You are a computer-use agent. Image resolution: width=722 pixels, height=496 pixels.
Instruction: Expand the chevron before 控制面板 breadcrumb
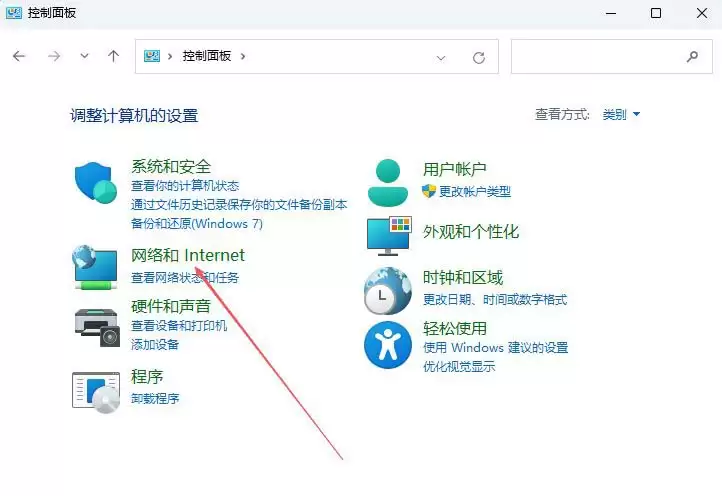pyautogui.click(x=170, y=56)
